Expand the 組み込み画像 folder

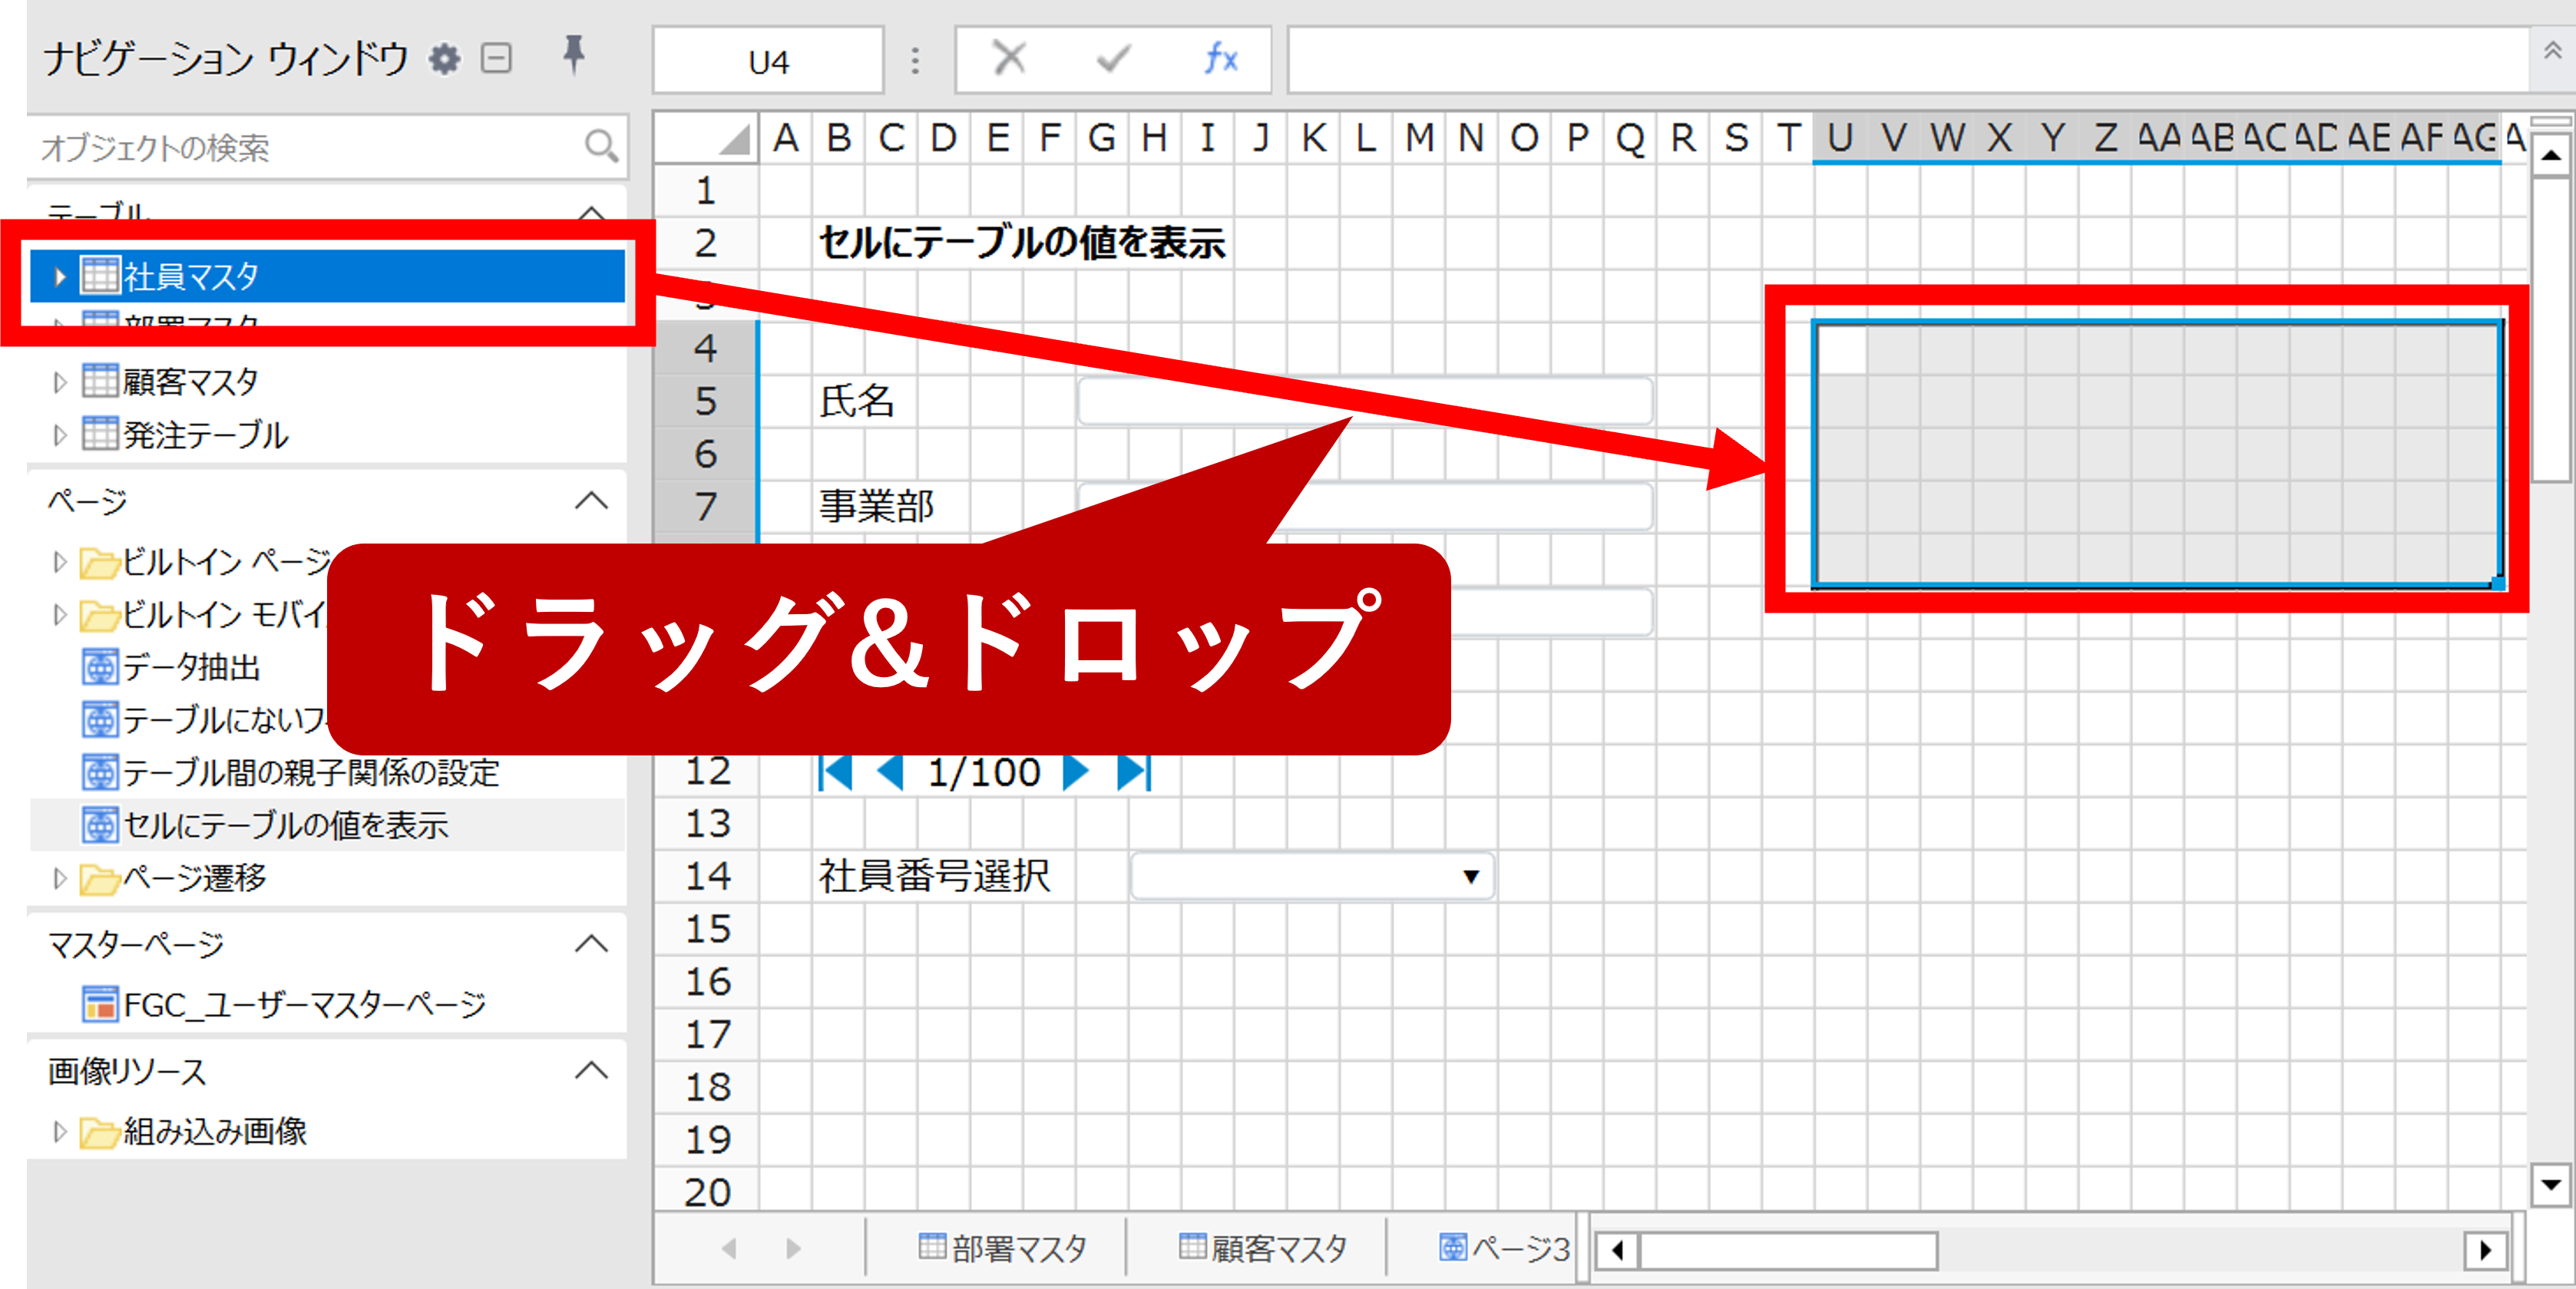pos(59,1131)
